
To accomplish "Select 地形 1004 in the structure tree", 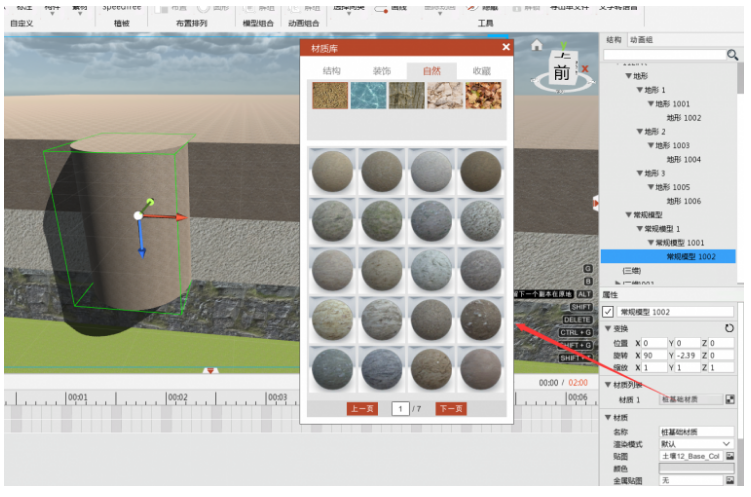I will (x=685, y=160).
